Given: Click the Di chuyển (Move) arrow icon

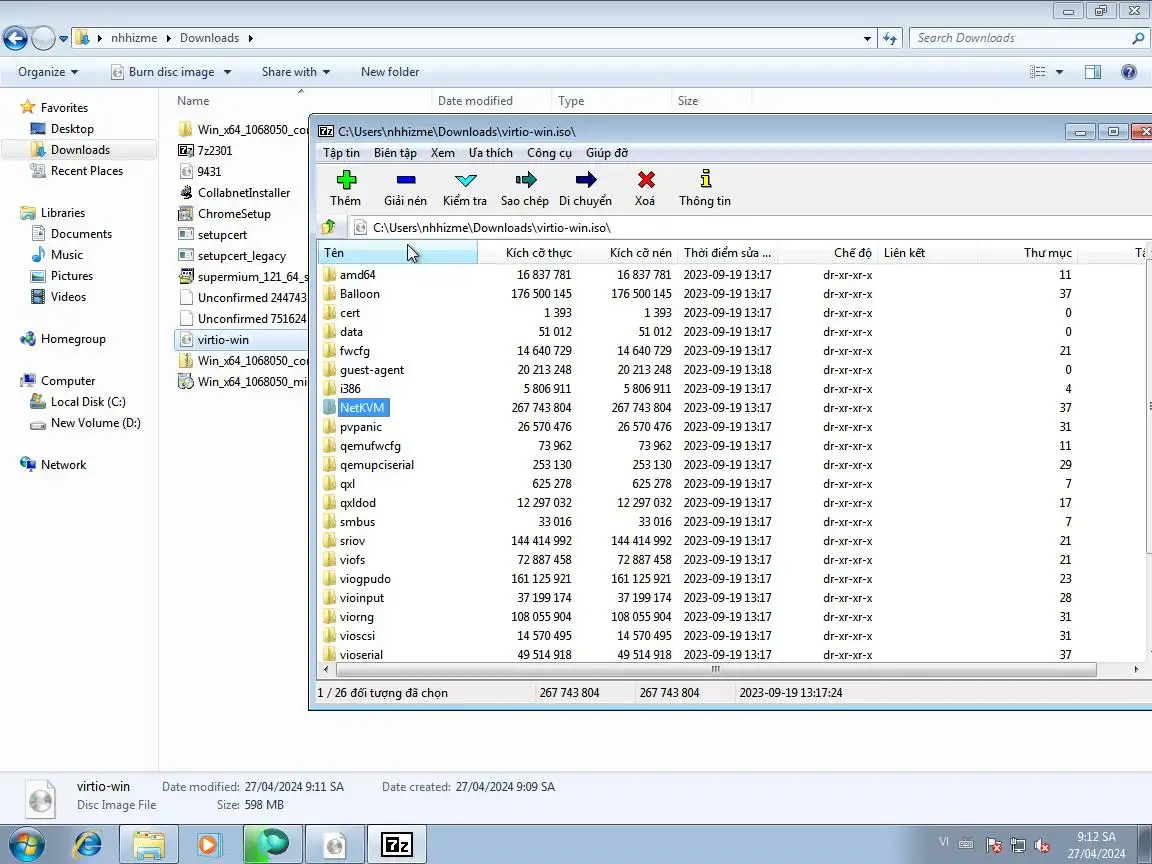Looking at the screenshot, I should coord(586,180).
